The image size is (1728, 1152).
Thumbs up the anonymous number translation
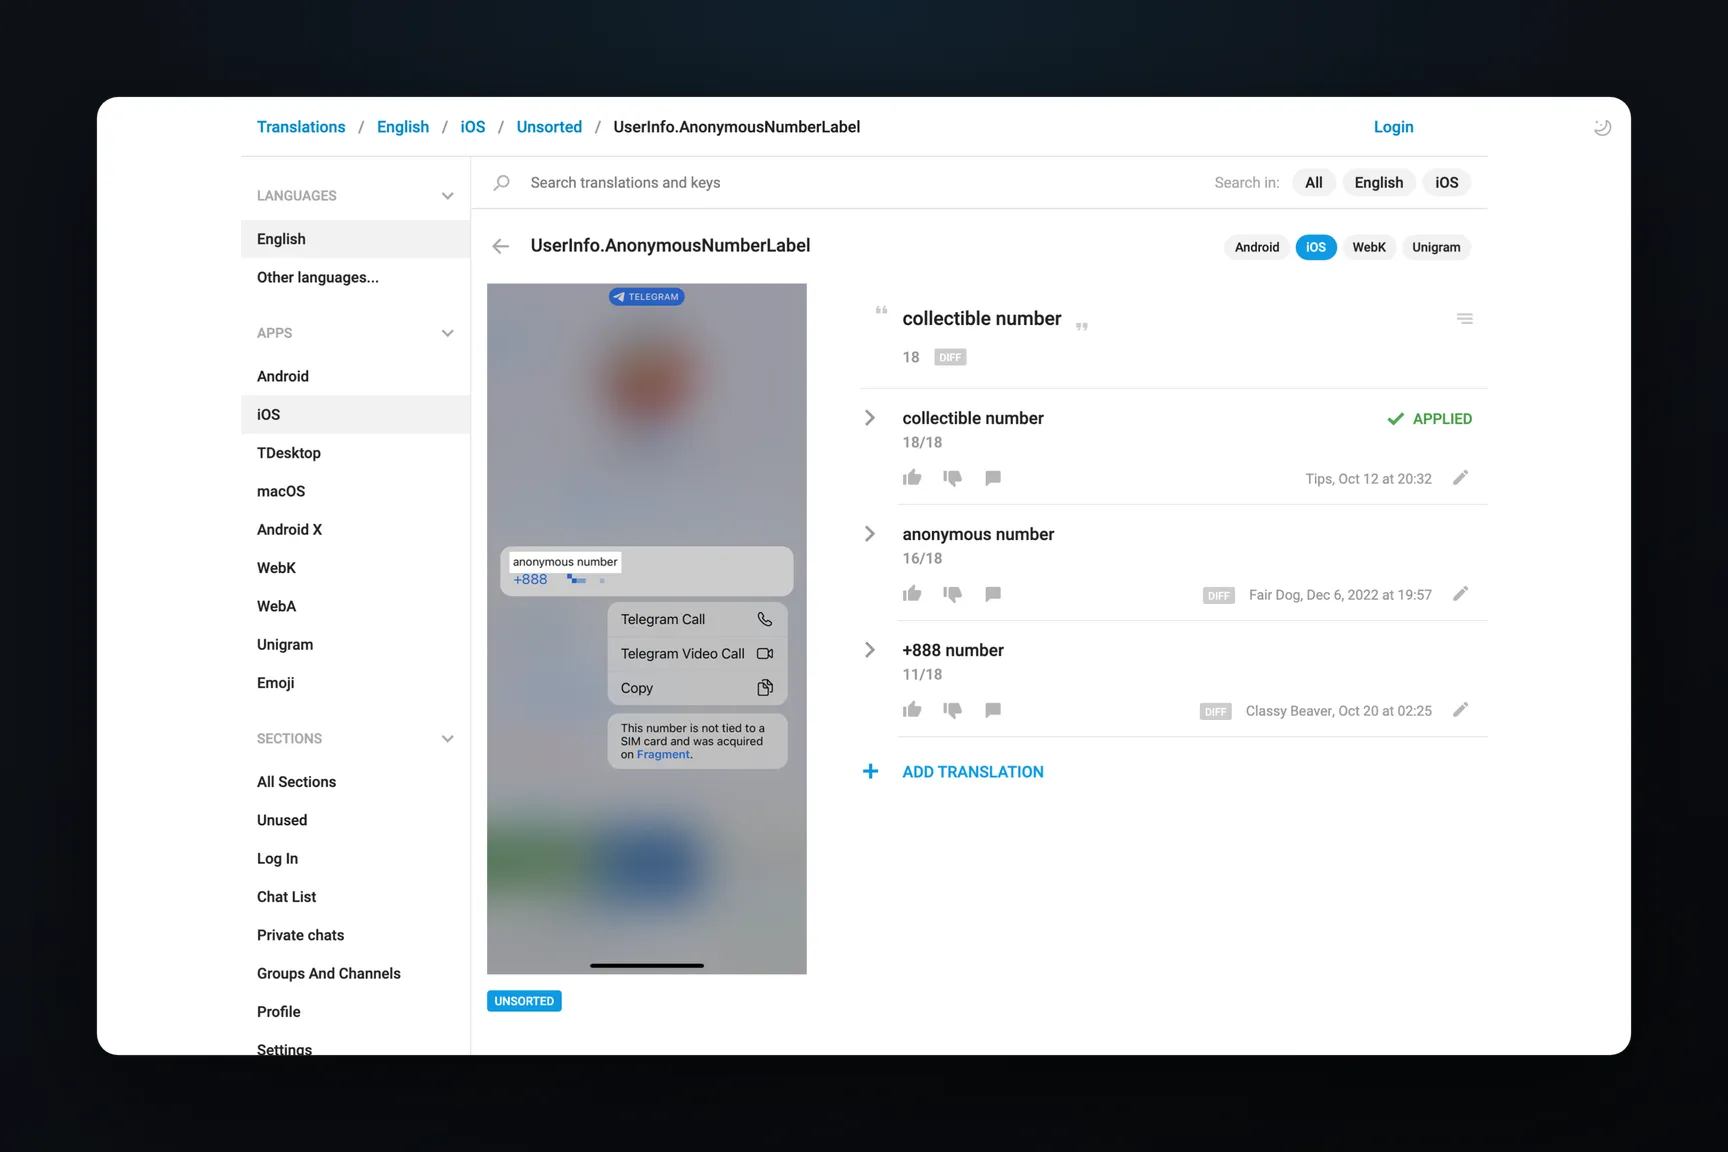[912, 594]
